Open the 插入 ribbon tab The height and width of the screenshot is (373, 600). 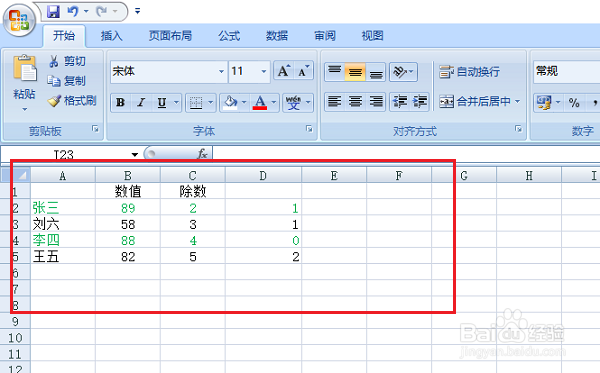[x=111, y=36]
